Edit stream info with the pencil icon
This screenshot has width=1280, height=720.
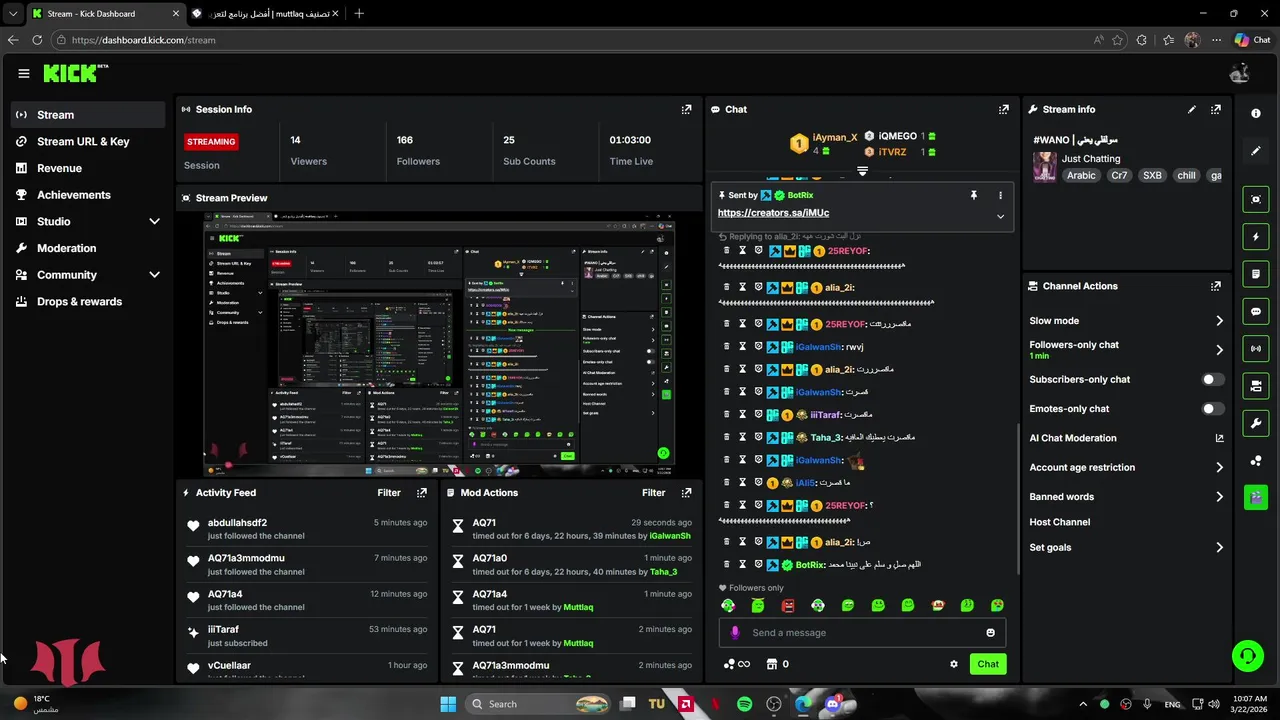point(1191,109)
